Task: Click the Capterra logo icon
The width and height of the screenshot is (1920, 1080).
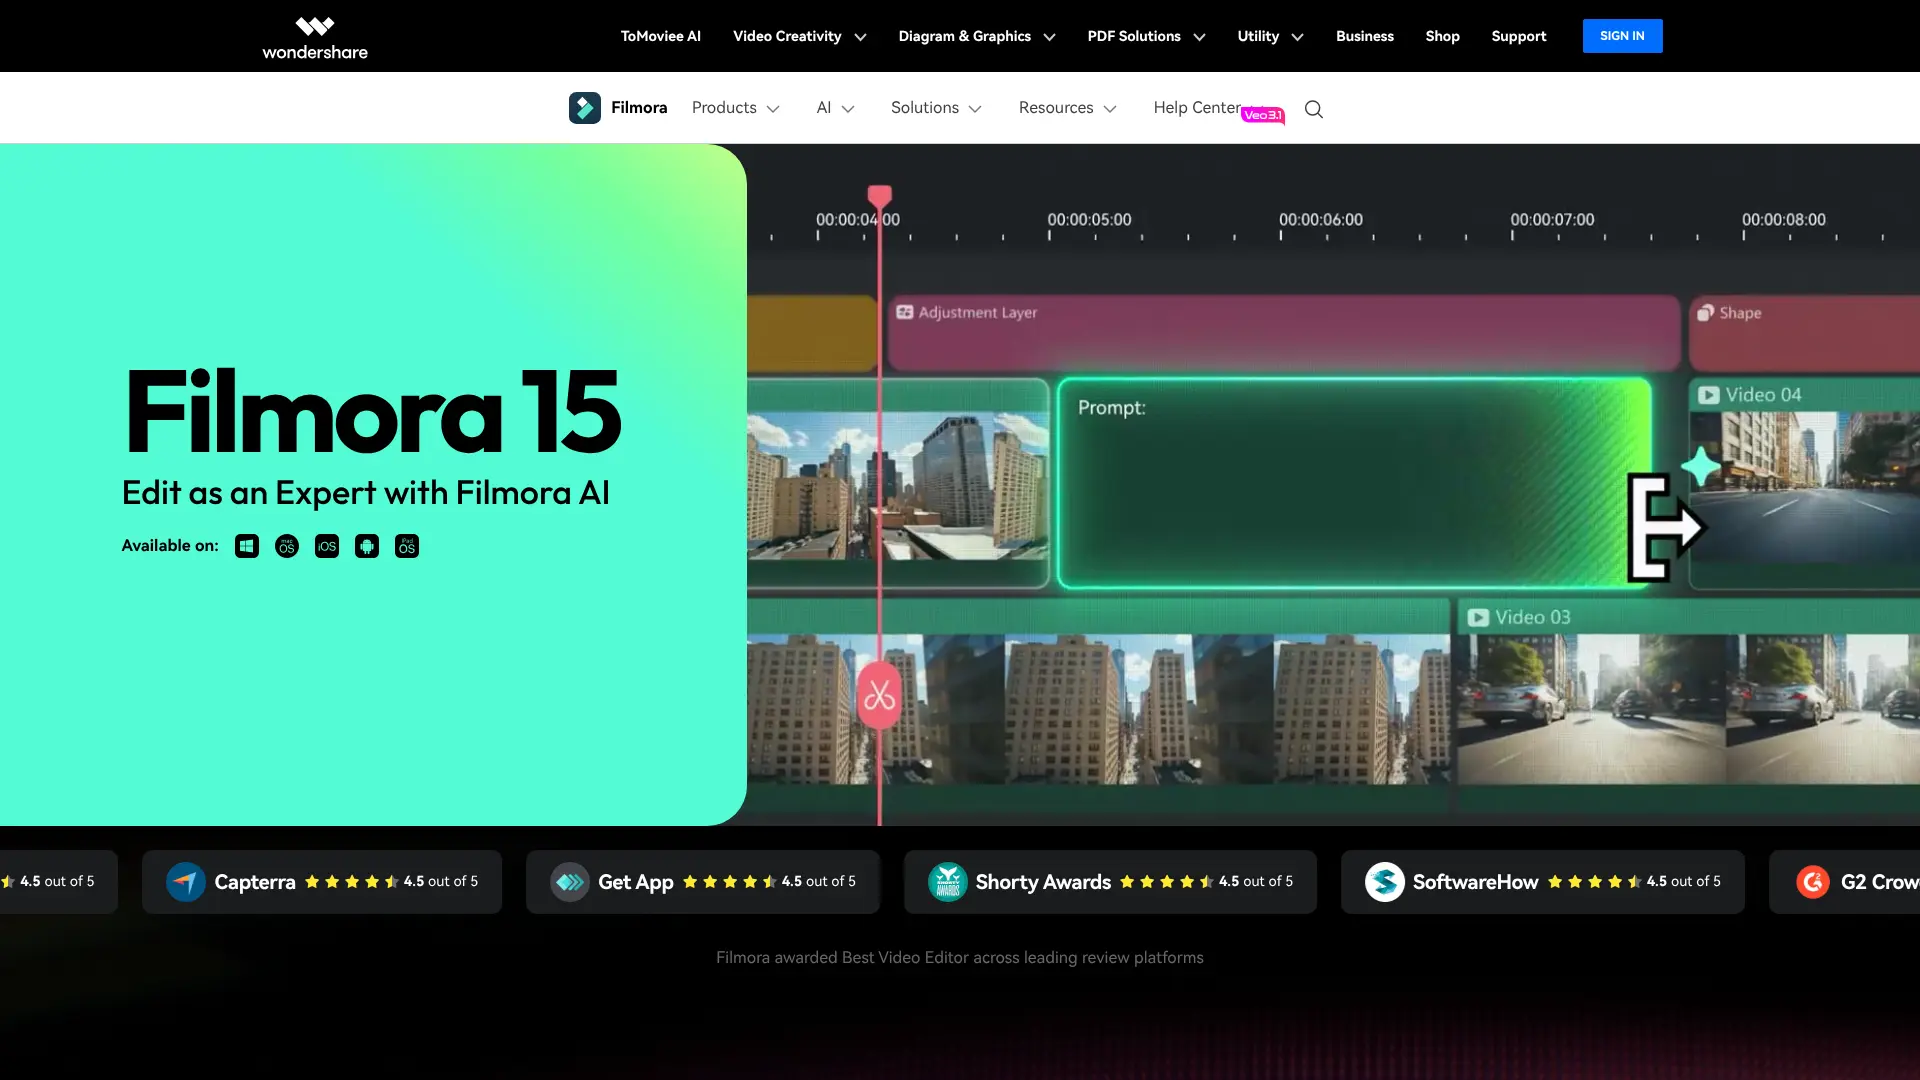Action: point(186,882)
